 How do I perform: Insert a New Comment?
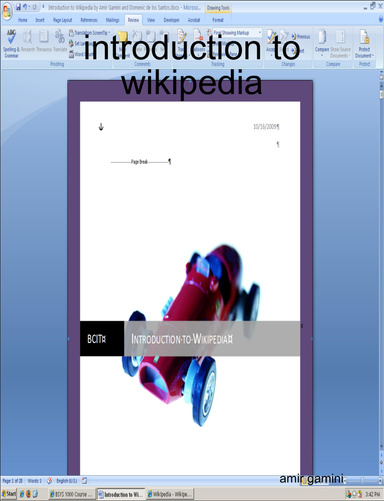coord(123,44)
